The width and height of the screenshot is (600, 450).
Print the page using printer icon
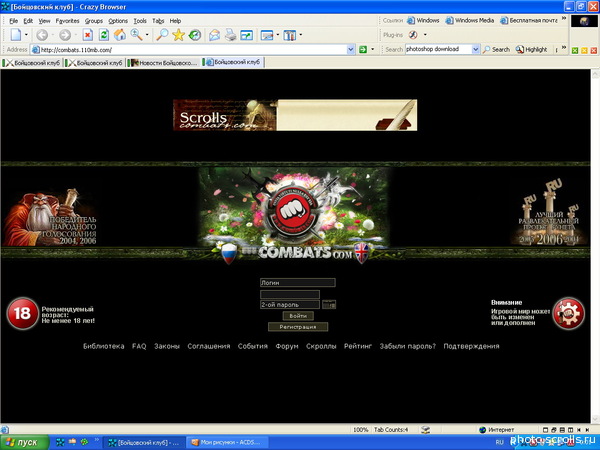point(230,35)
